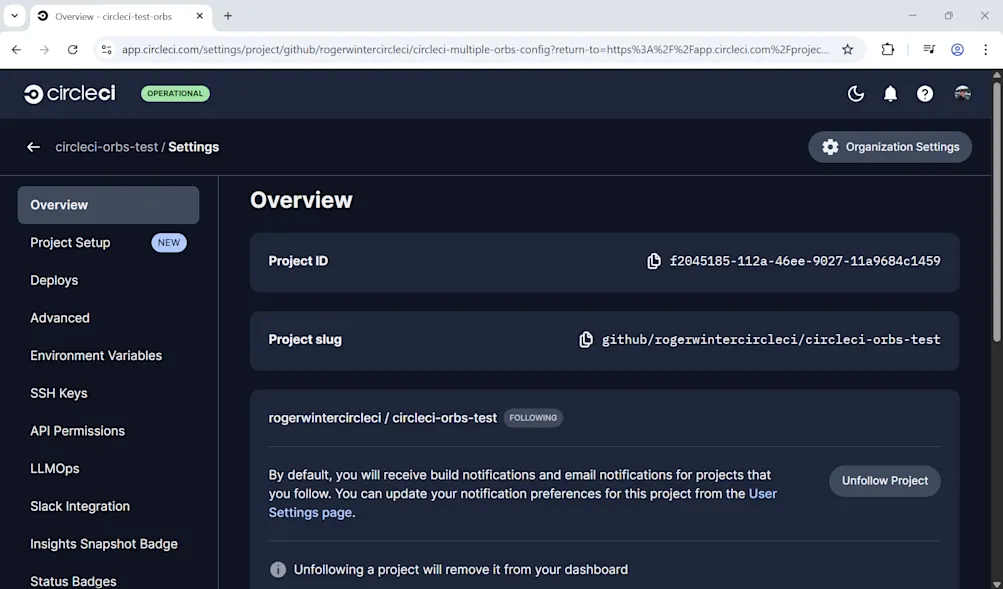The height and width of the screenshot is (589, 1003).
Task: Open notifications via the bell icon
Action: [x=890, y=93]
